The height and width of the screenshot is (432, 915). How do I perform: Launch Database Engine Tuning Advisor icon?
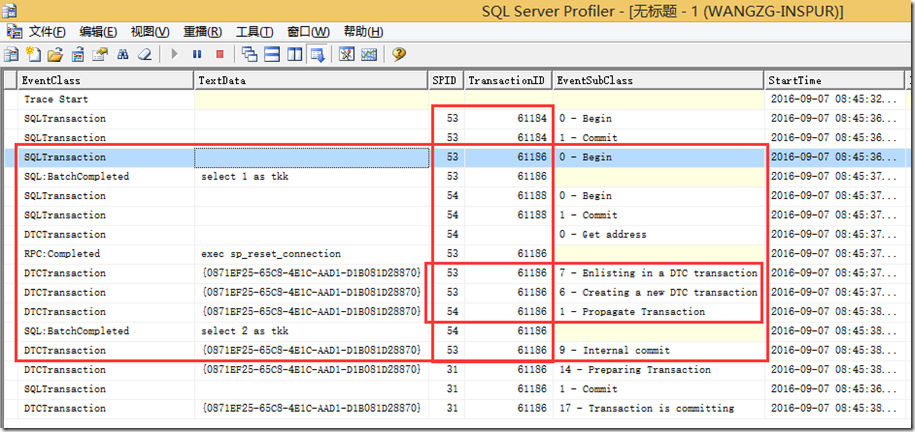[x=347, y=54]
